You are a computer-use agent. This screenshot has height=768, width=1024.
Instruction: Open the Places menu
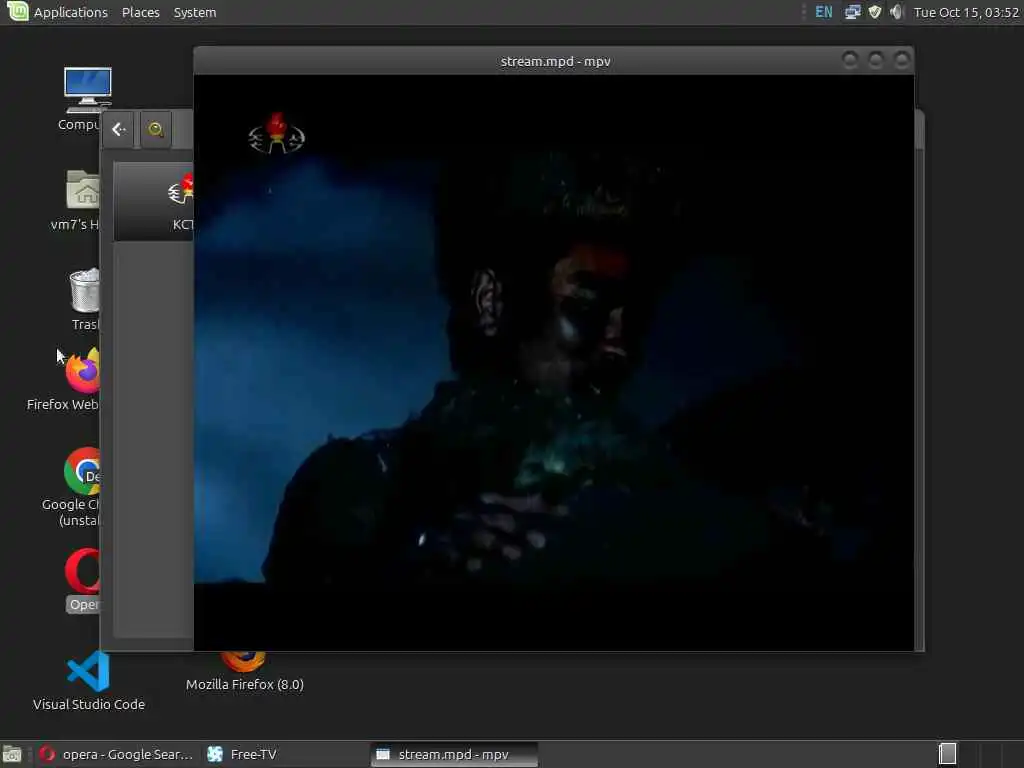(140, 12)
